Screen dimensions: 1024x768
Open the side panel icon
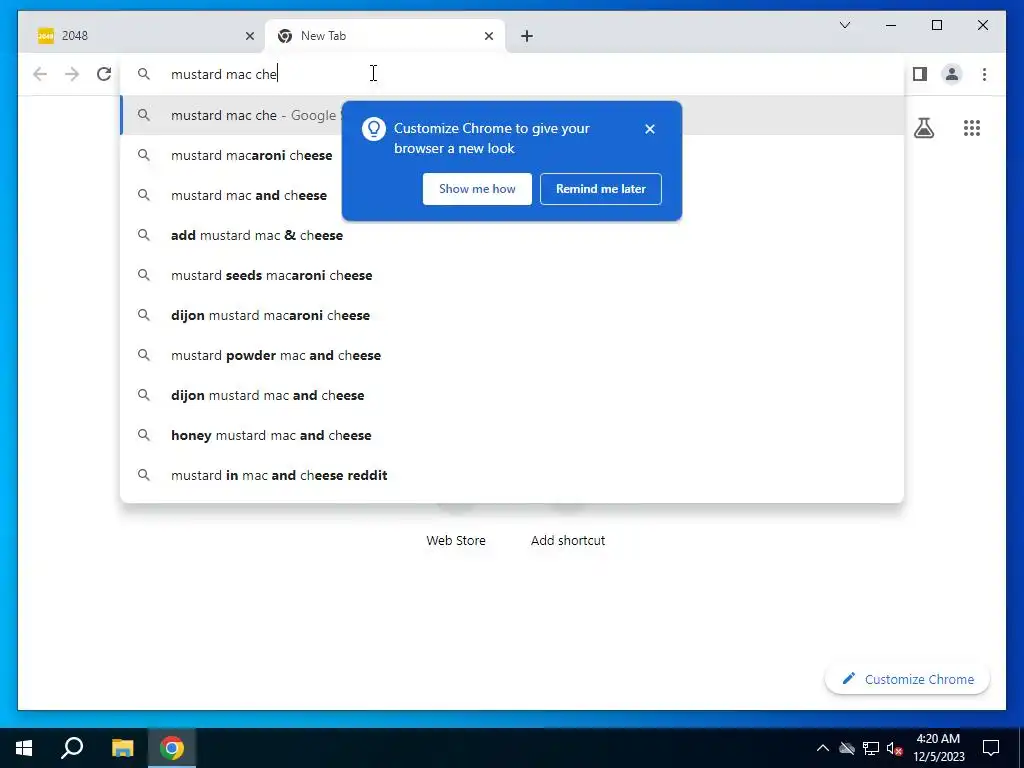click(920, 74)
